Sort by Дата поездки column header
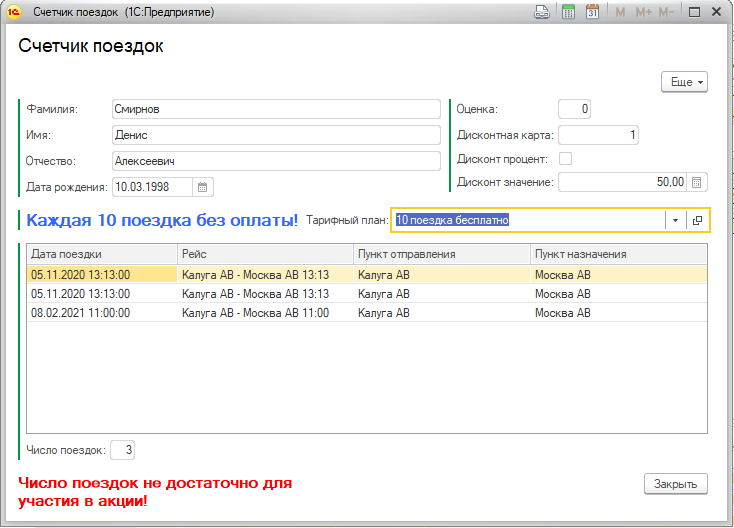This screenshot has width=734, height=528. point(101,254)
